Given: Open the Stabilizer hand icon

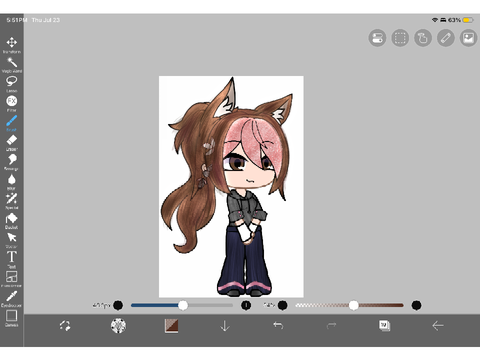Looking at the screenshot, I should point(423,38).
